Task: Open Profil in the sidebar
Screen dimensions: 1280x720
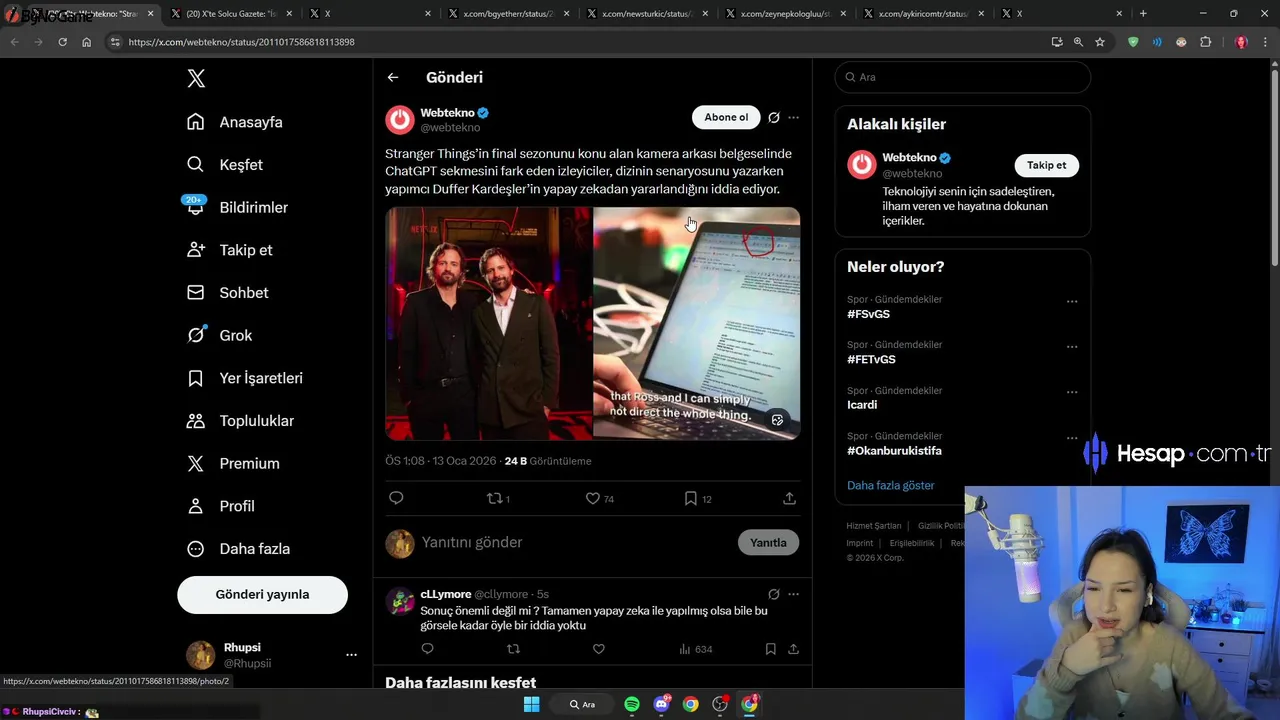Action: [221, 506]
